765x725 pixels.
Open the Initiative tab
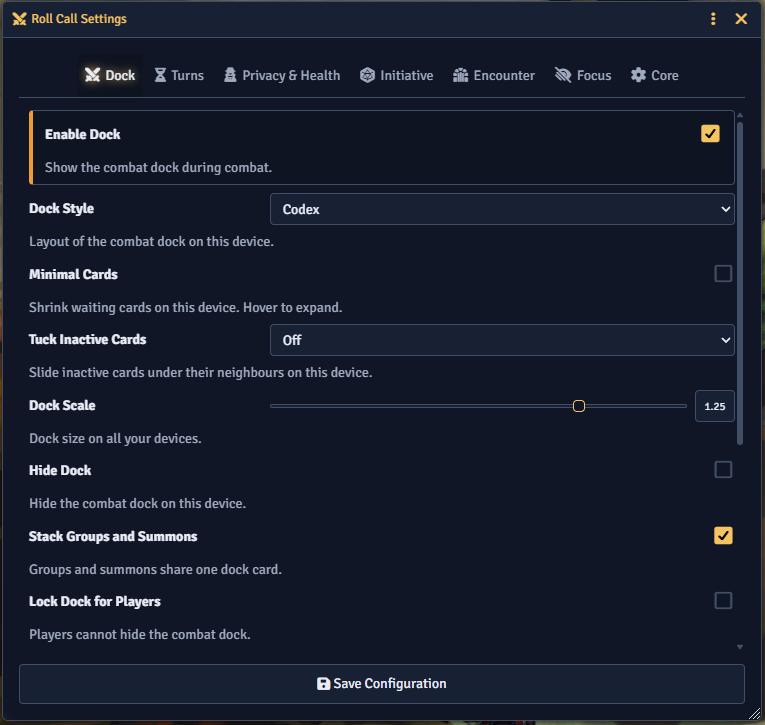[x=397, y=75]
